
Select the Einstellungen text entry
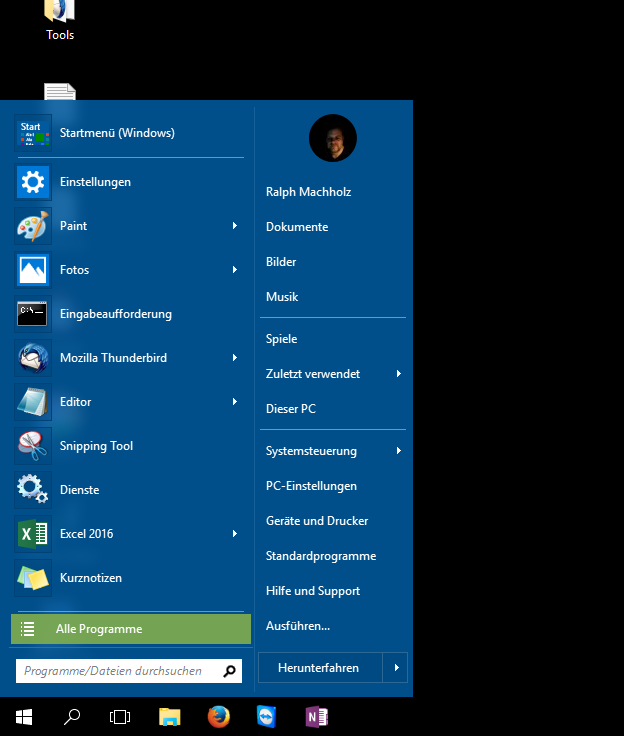[x=95, y=182]
